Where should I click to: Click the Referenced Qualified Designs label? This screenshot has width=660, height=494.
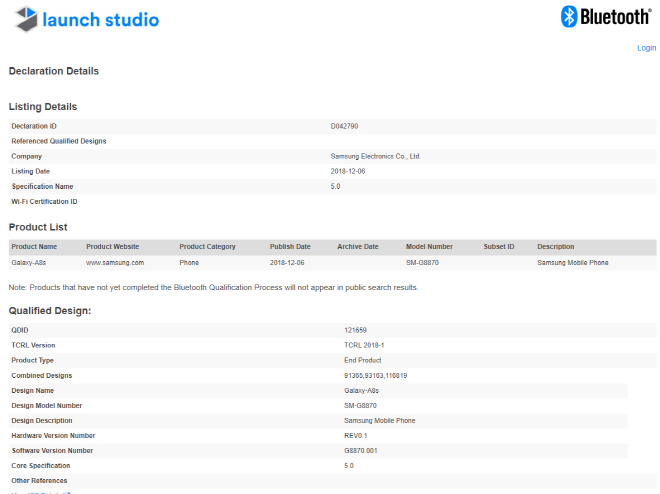coord(59,141)
